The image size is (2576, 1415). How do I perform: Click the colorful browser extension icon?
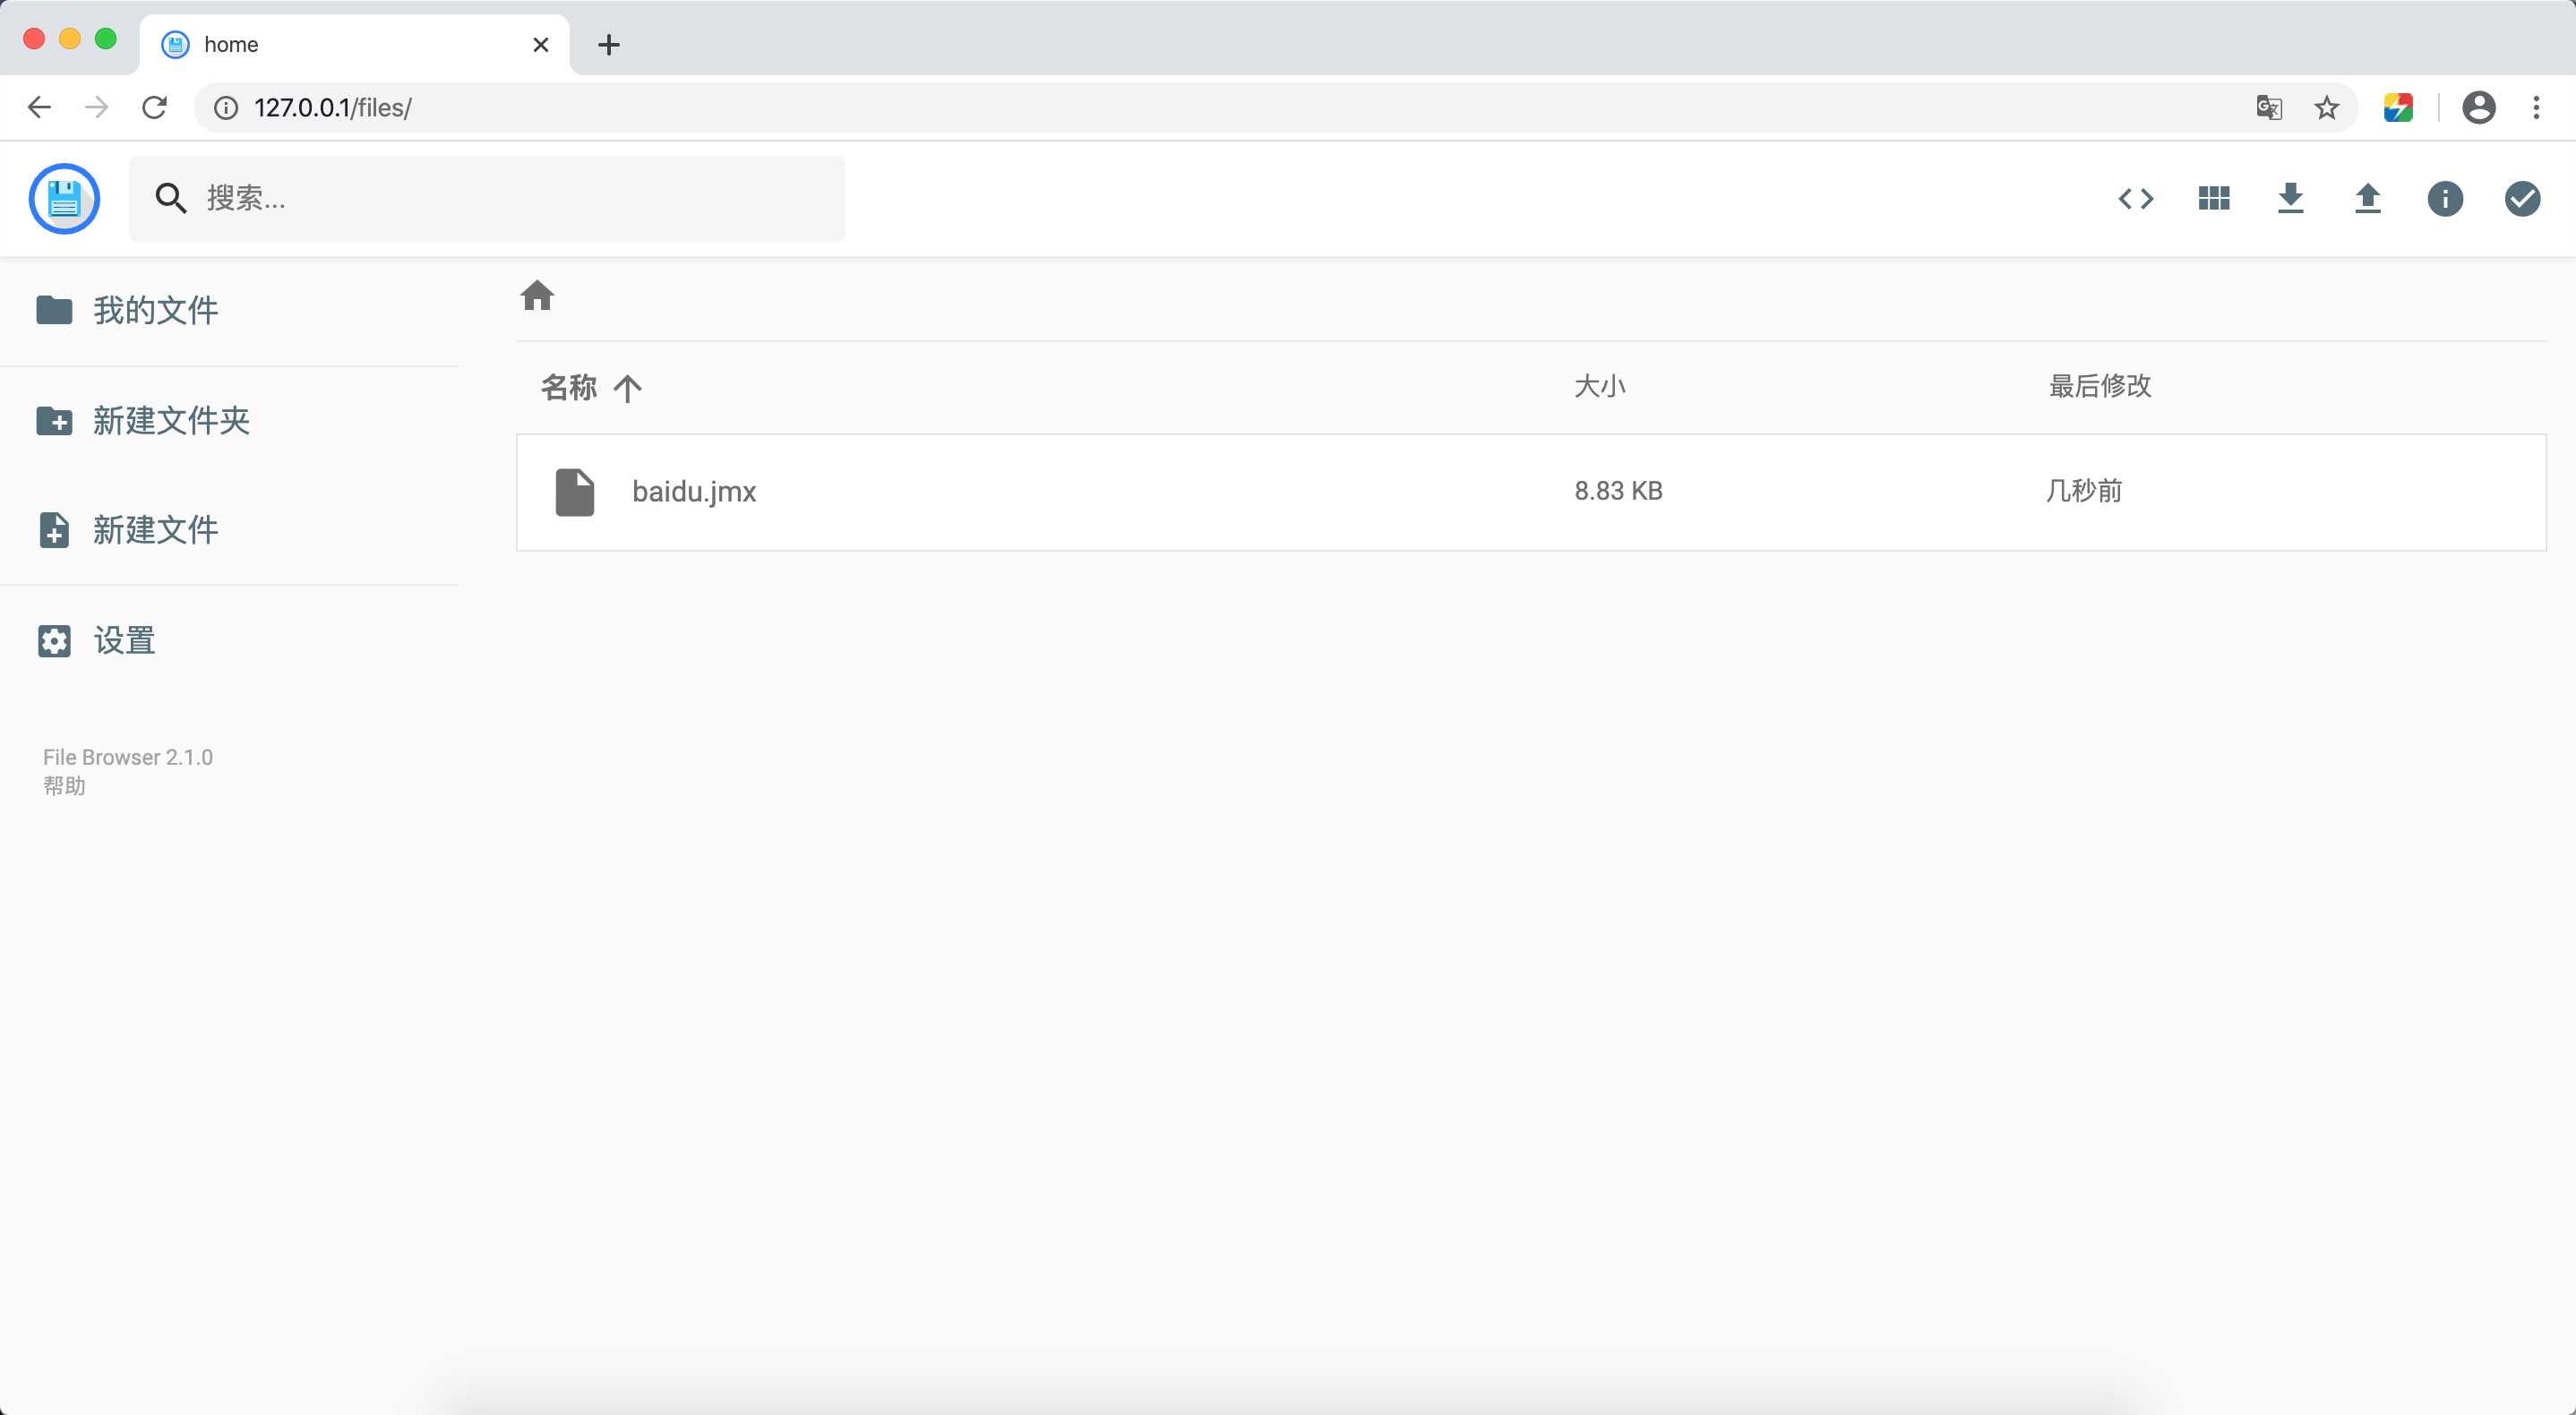pyautogui.click(x=2398, y=107)
